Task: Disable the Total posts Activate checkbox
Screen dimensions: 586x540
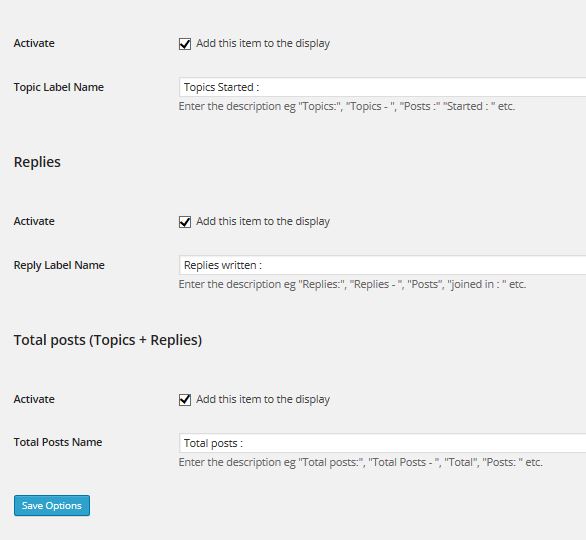Action: (x=185, y=399)
